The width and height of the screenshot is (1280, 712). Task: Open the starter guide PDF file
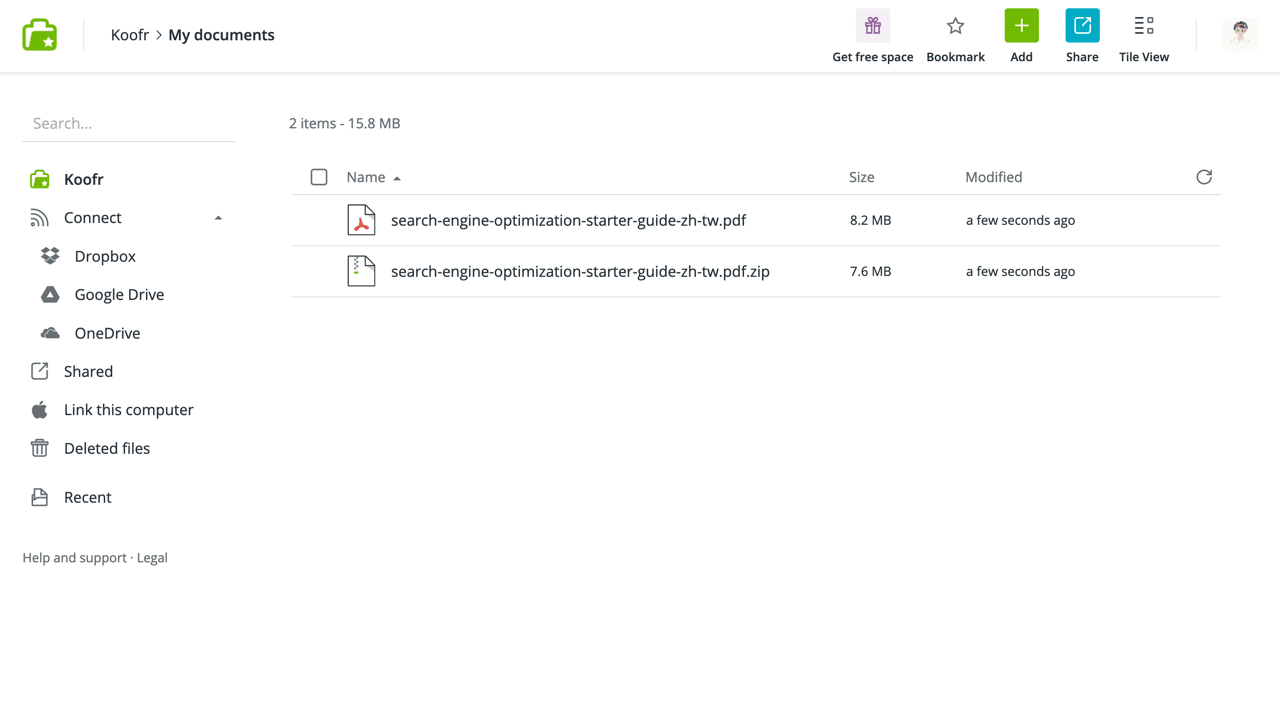coord(568,220)
